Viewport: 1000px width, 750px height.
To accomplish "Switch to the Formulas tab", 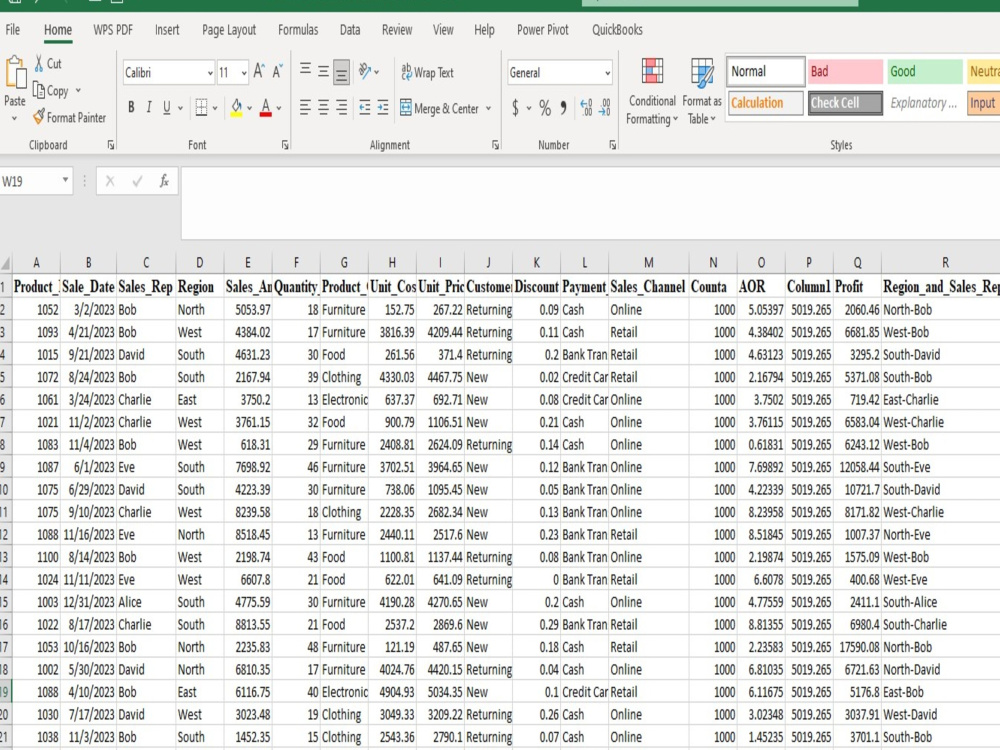I will 298,30.
